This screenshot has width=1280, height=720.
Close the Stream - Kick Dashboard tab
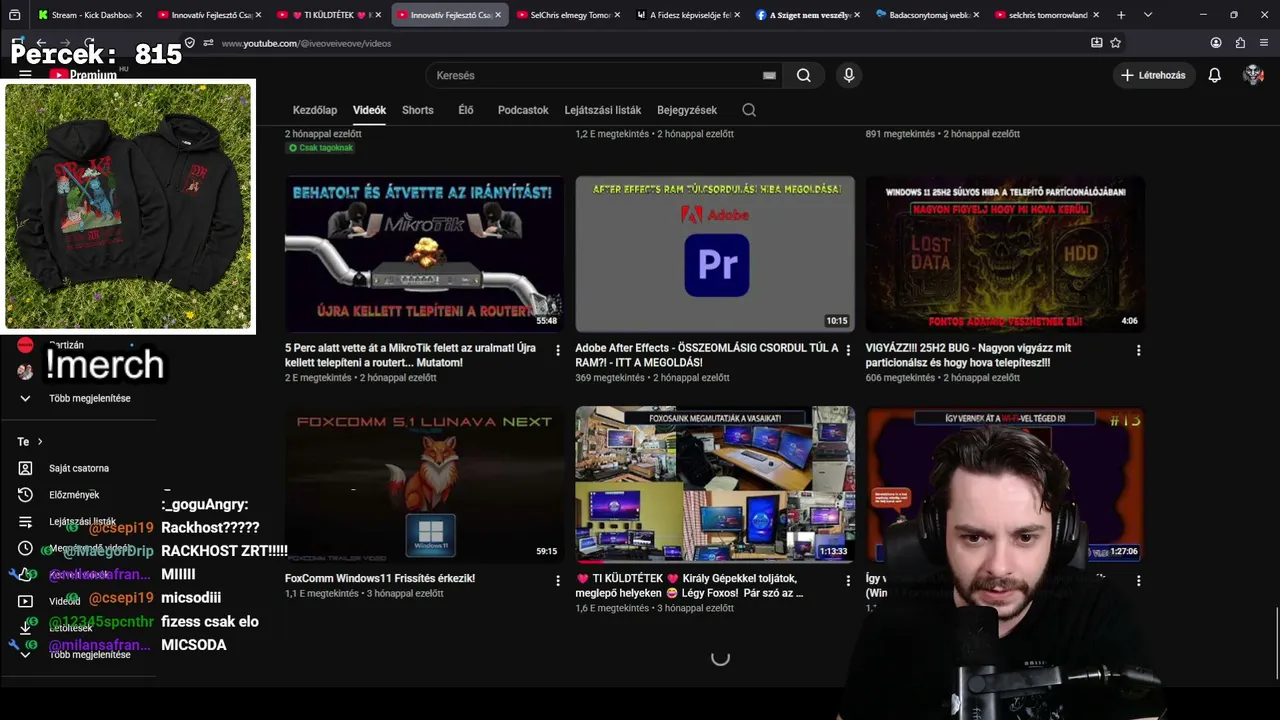tap(138, 15)
